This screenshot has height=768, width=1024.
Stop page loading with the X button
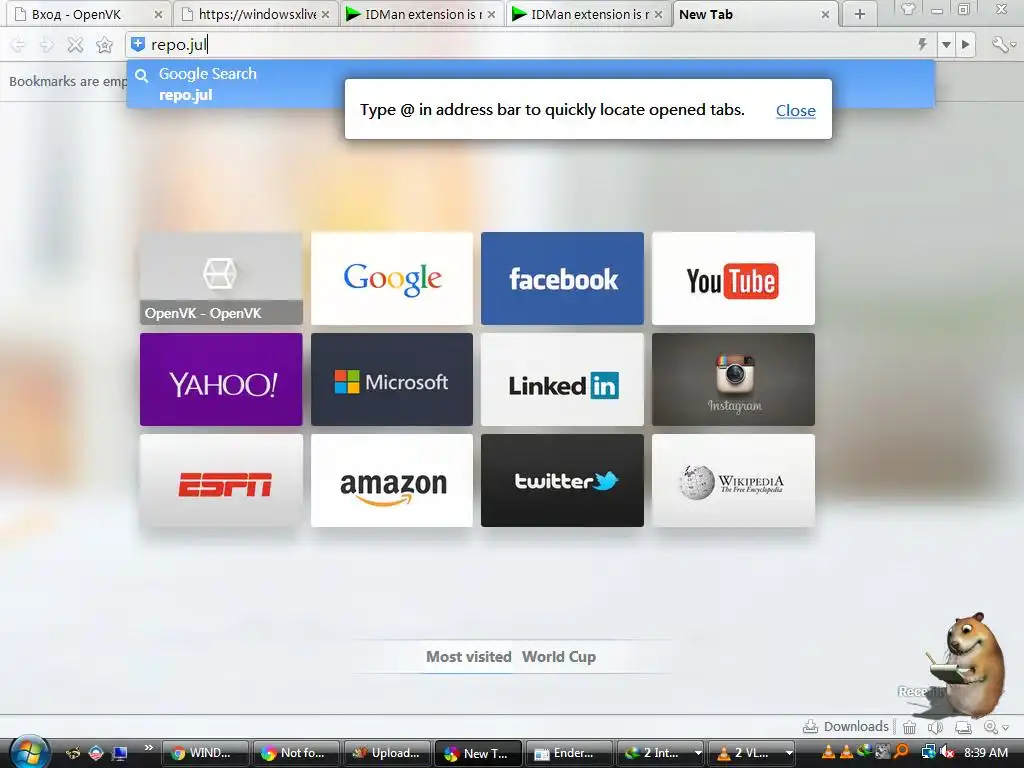point(75,44)
